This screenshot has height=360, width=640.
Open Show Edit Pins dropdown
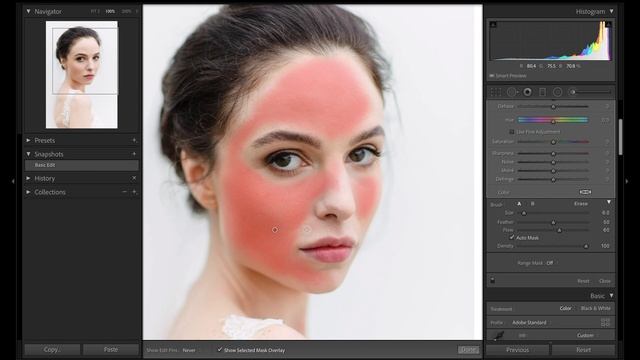pyautogui.click(x=189, y=350)
